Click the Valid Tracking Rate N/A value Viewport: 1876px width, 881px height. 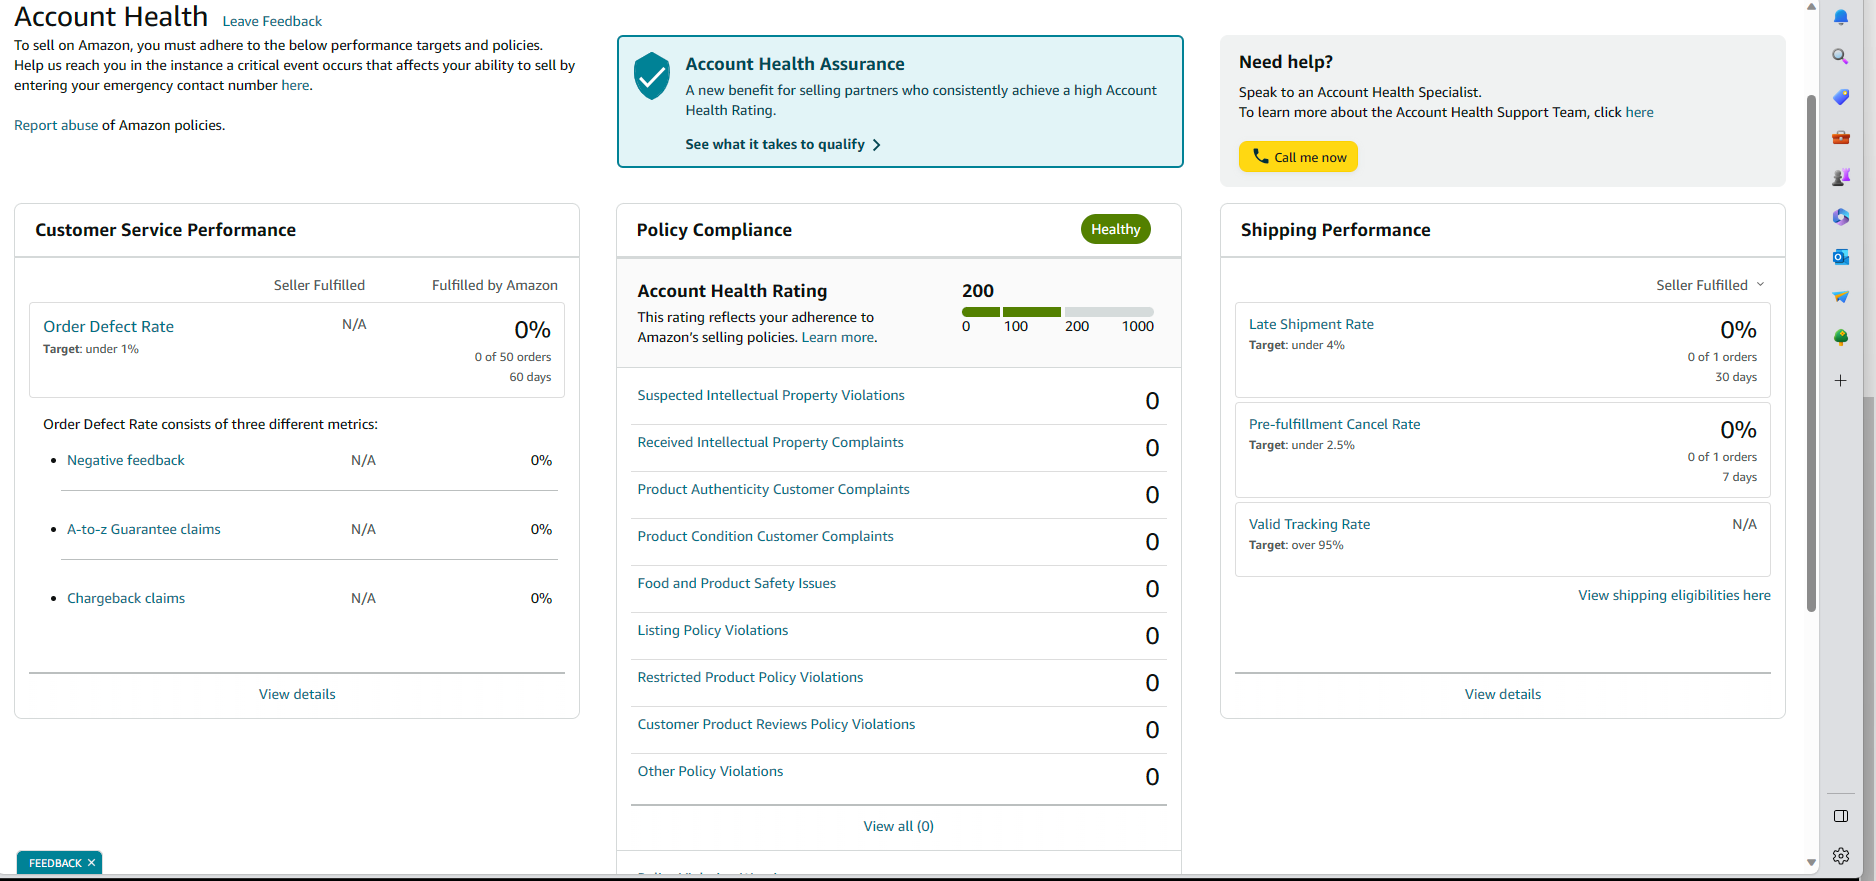pyautogui.click(x=1744, y=524)
